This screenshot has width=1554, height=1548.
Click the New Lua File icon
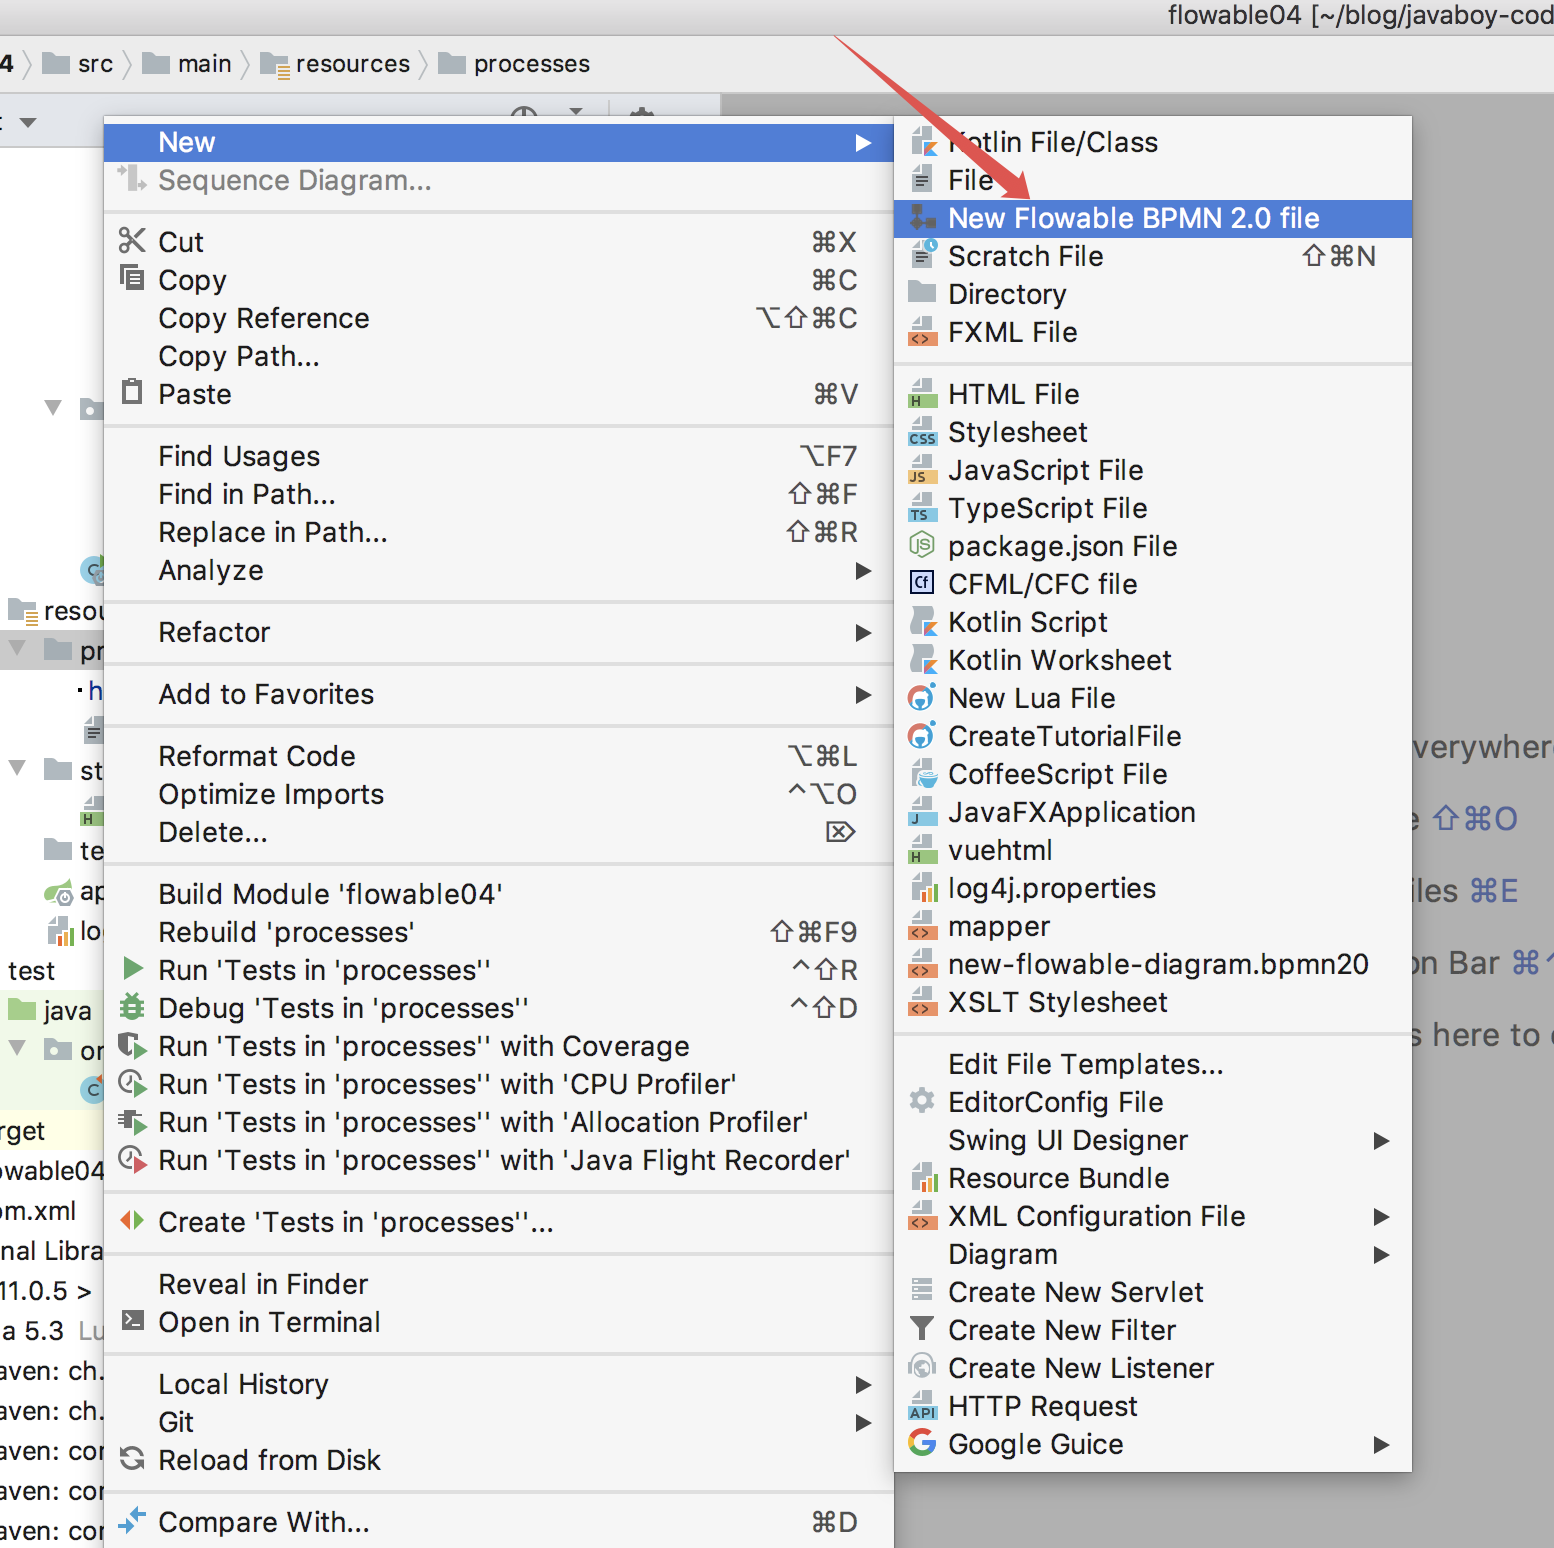(922, 698)
